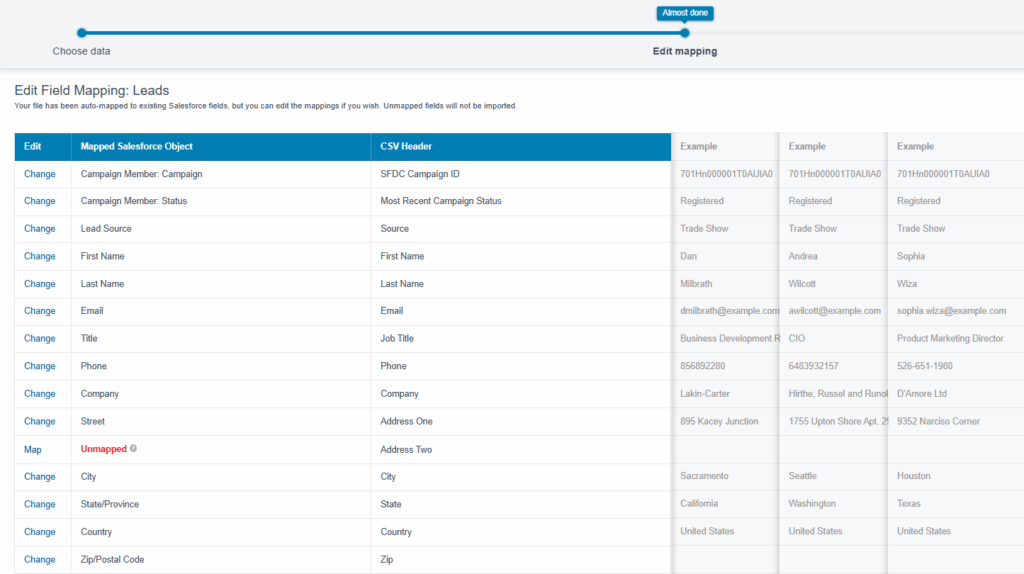Click the Houston city example

coord(914,476)
